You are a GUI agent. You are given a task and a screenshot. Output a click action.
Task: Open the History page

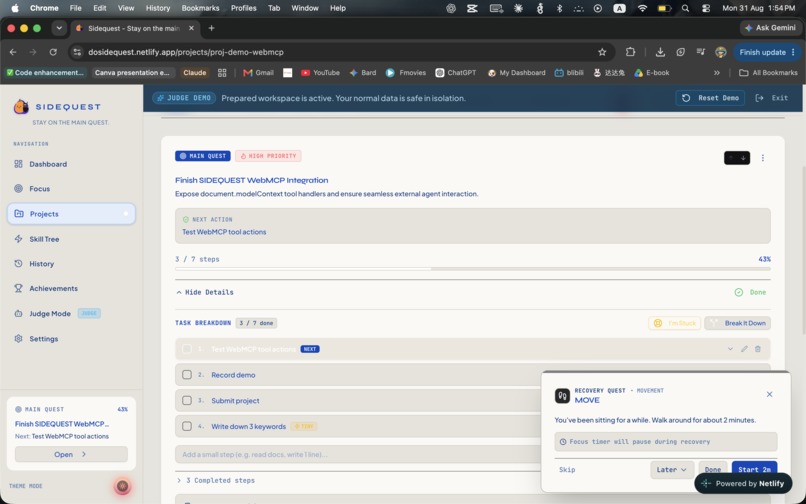point(41,263)
